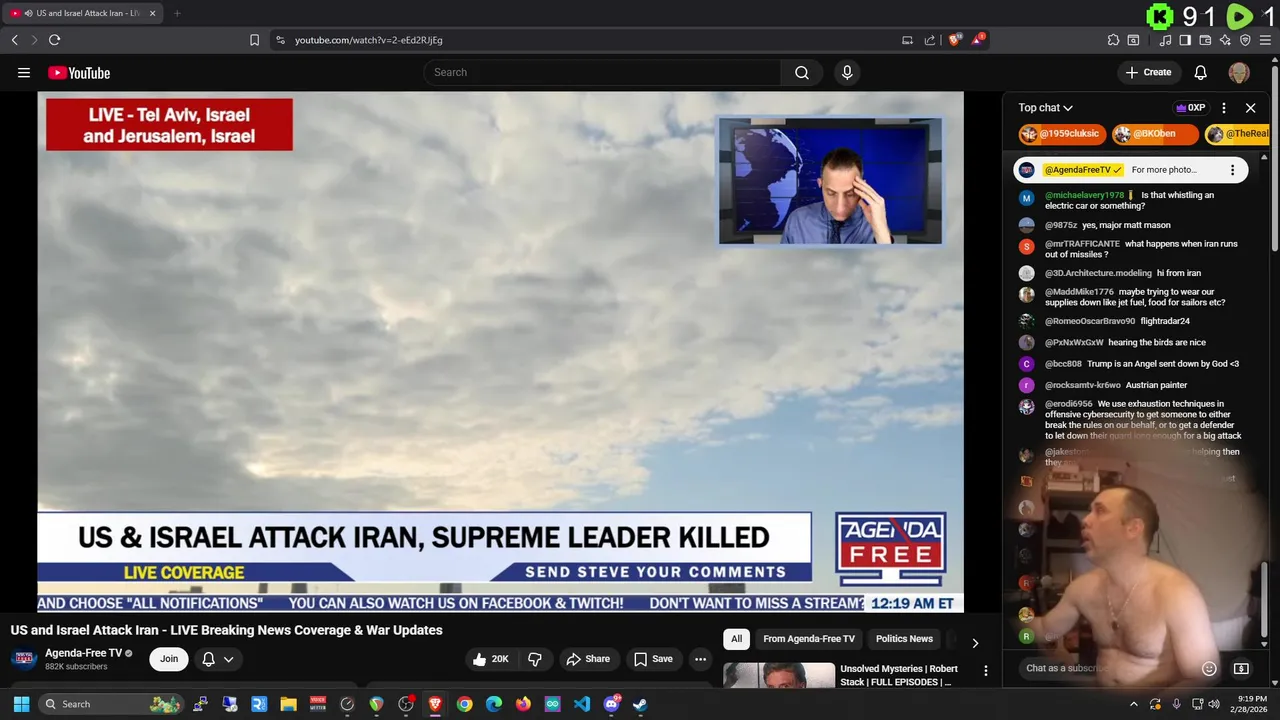Open live chat options three-dot menu
The image size is (1280, 720).
click(x=1224, y=108)
